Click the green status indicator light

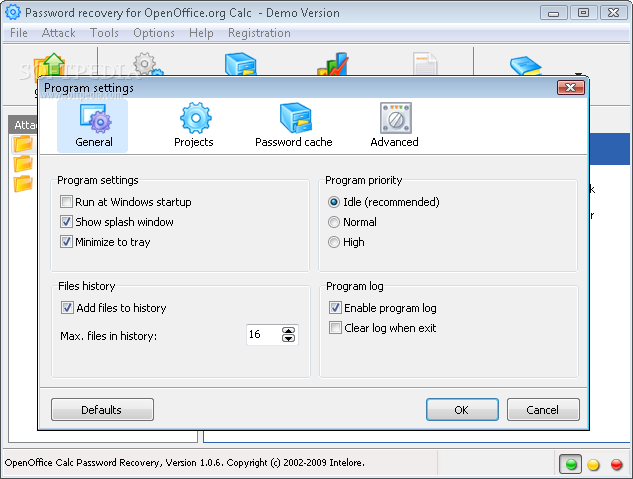pos(571,464)
